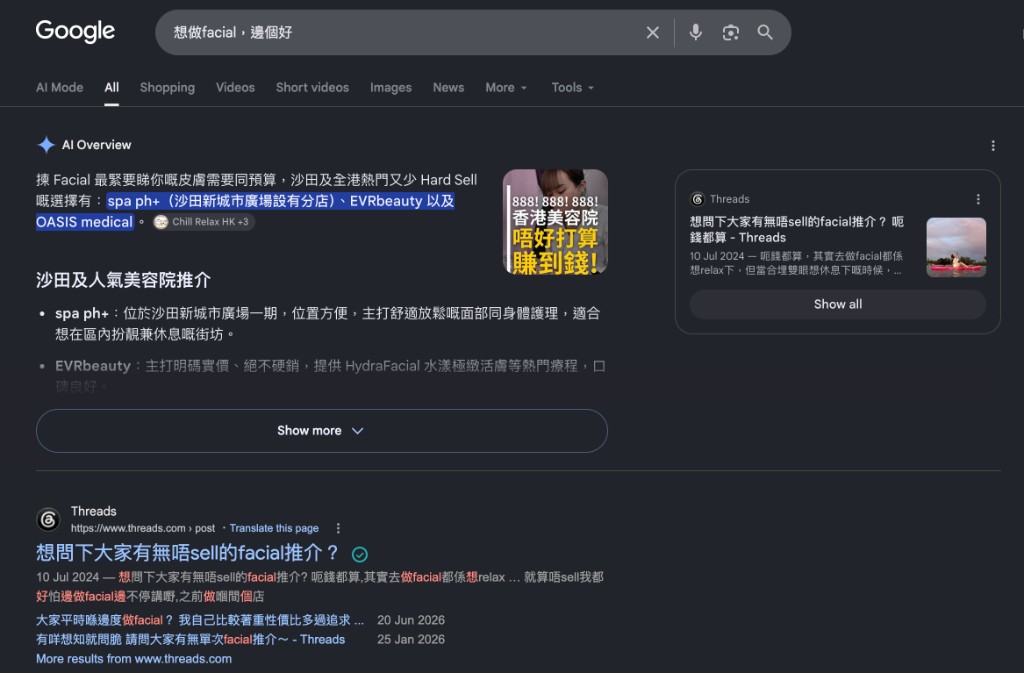This screenshot has width=1024, height=673.
Task: Click the 沙田及人氣美容院推介 heading
Action: pos(123,281)
